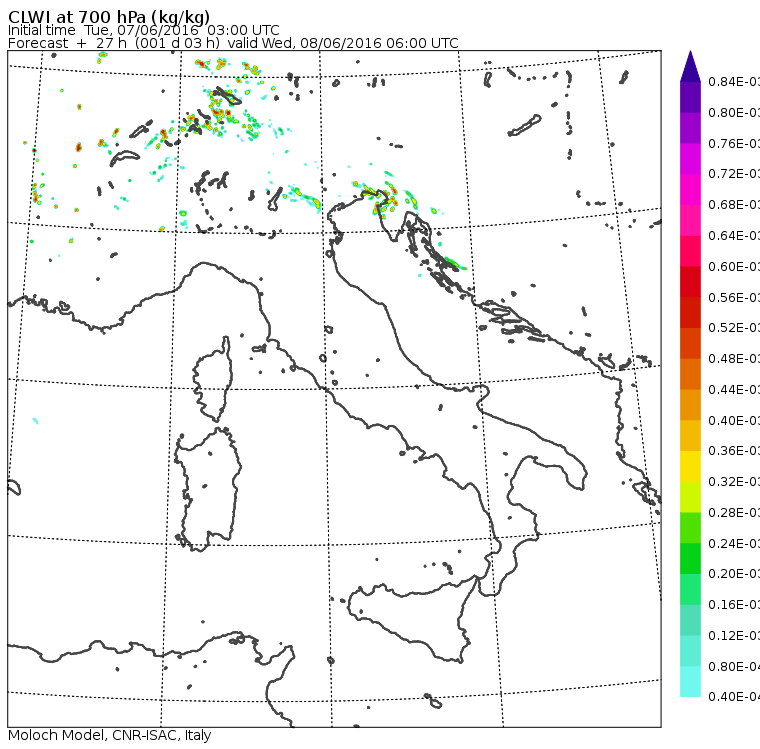Click the colorbar label 0.56E-03

(734, 297)
